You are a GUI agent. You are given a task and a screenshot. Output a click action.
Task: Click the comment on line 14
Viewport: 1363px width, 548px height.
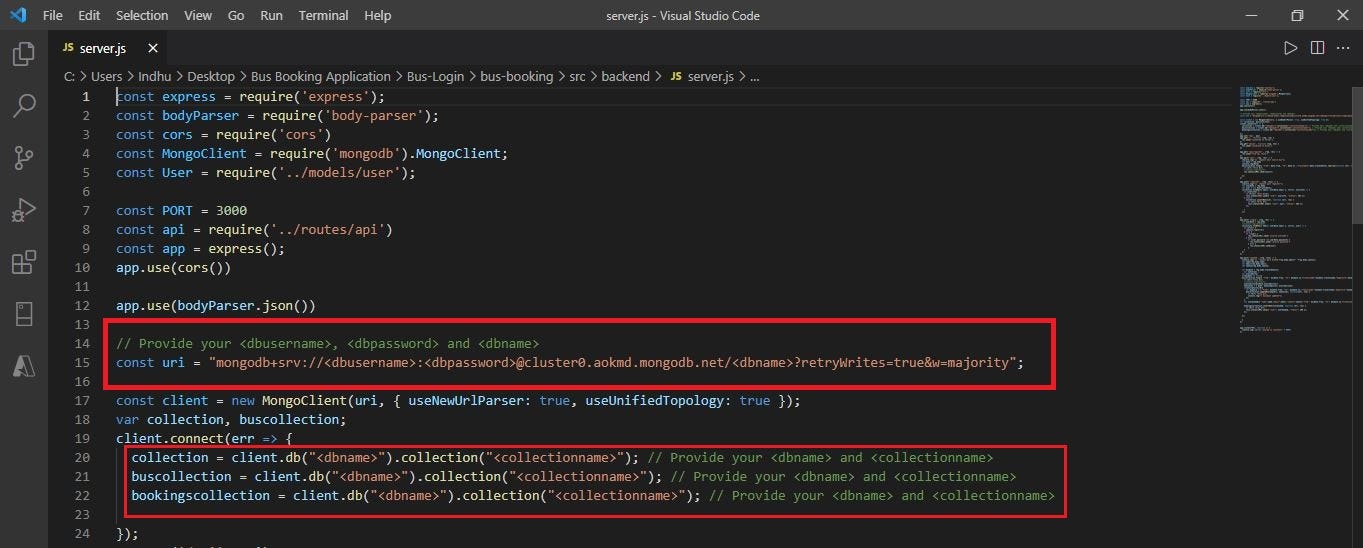coord(327,343)
